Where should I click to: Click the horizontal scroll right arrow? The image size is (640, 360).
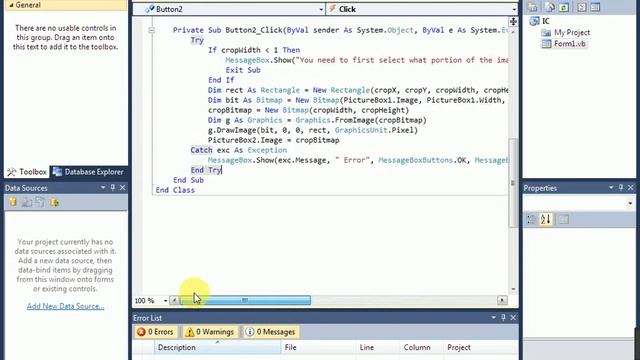502,300
